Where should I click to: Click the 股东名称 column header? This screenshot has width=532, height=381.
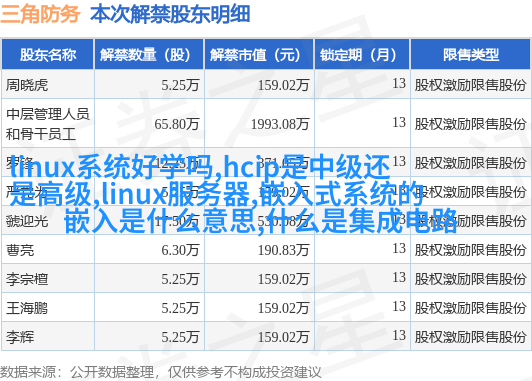pos(48,55)
